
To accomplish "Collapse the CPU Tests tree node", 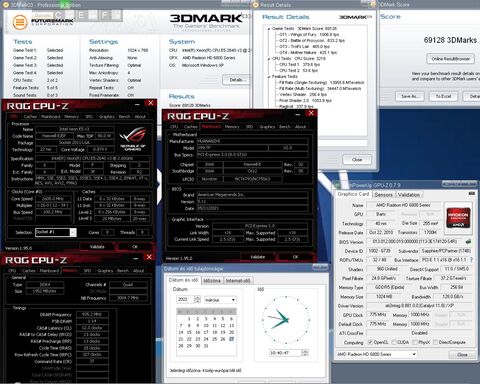I will tap(269, 59).
